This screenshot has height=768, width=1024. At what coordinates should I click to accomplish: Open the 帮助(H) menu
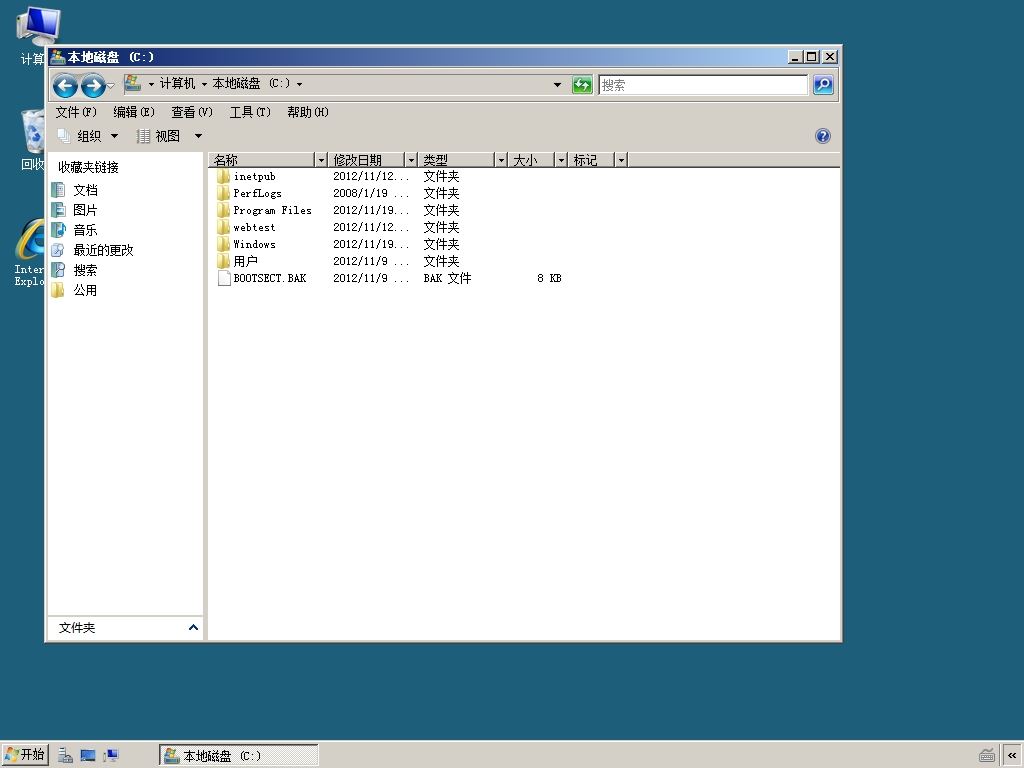308,112
